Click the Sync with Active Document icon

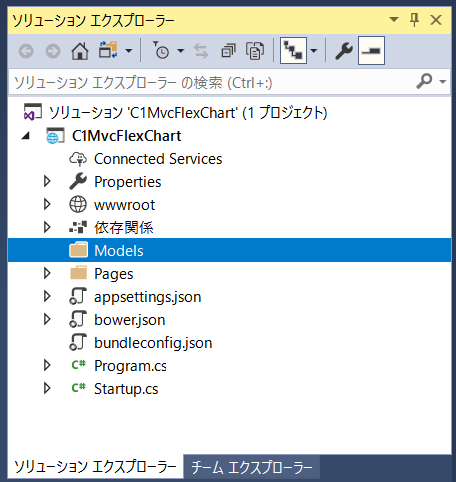point(201,51)
